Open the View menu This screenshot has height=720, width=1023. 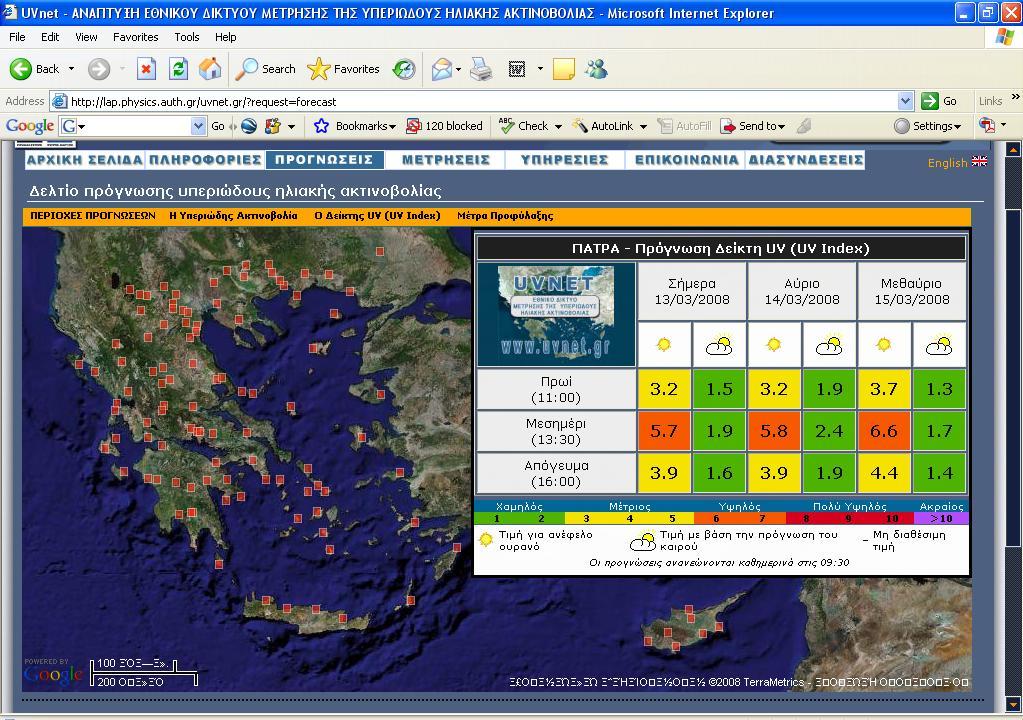pyautogui.click(x=86, y=37)
